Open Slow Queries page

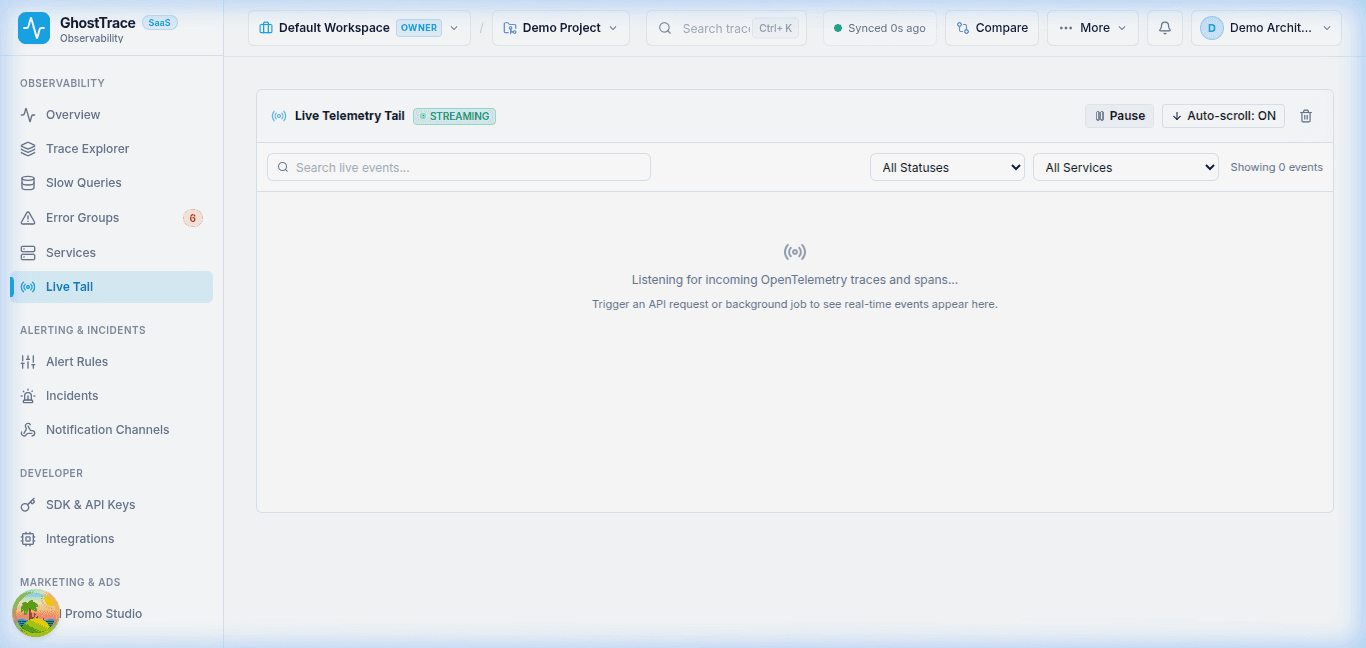(111, 183)
